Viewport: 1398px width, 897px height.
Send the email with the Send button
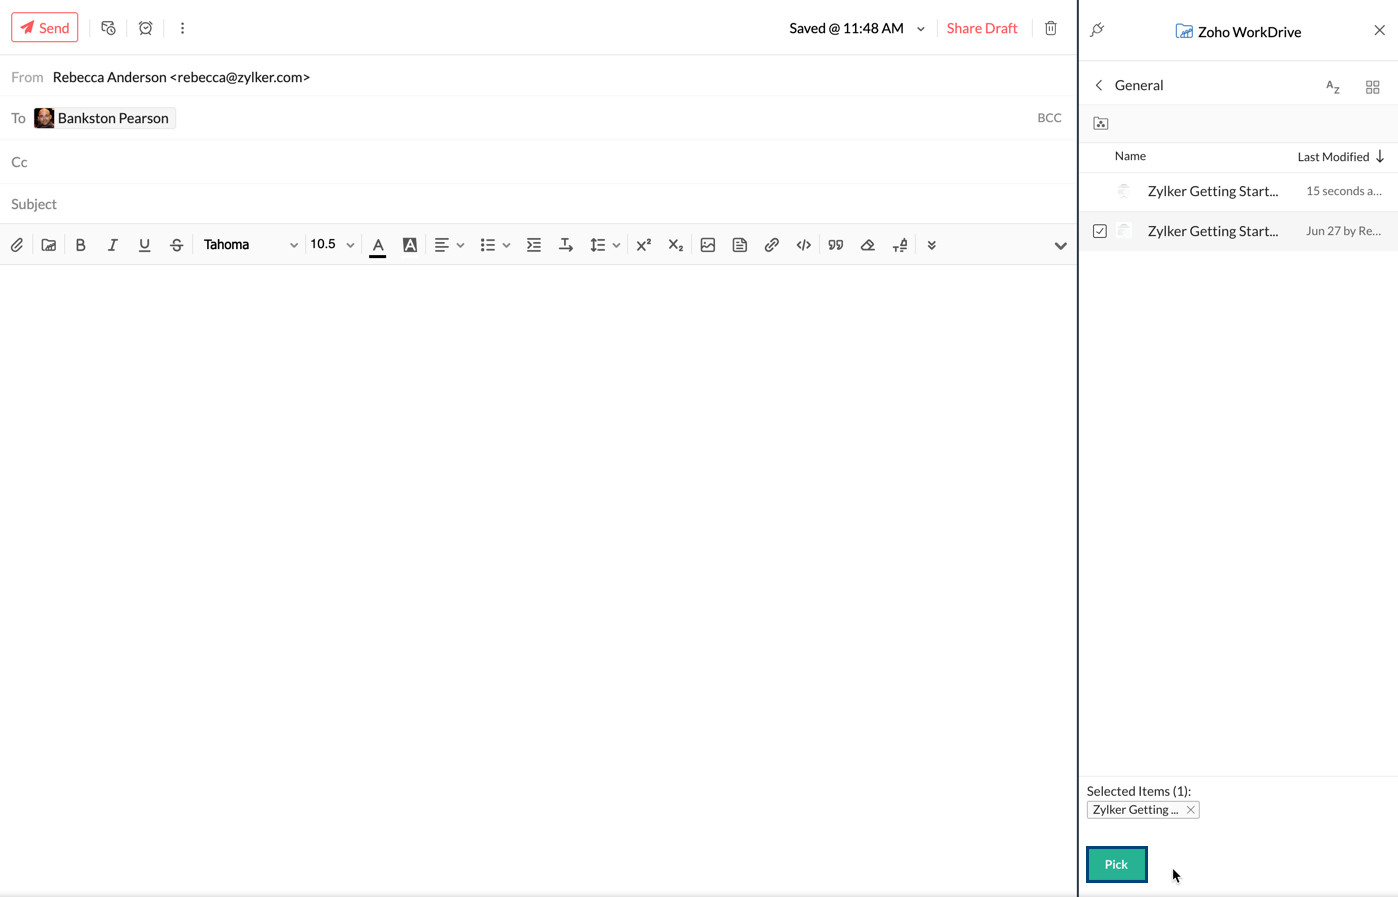click(45, 28)
